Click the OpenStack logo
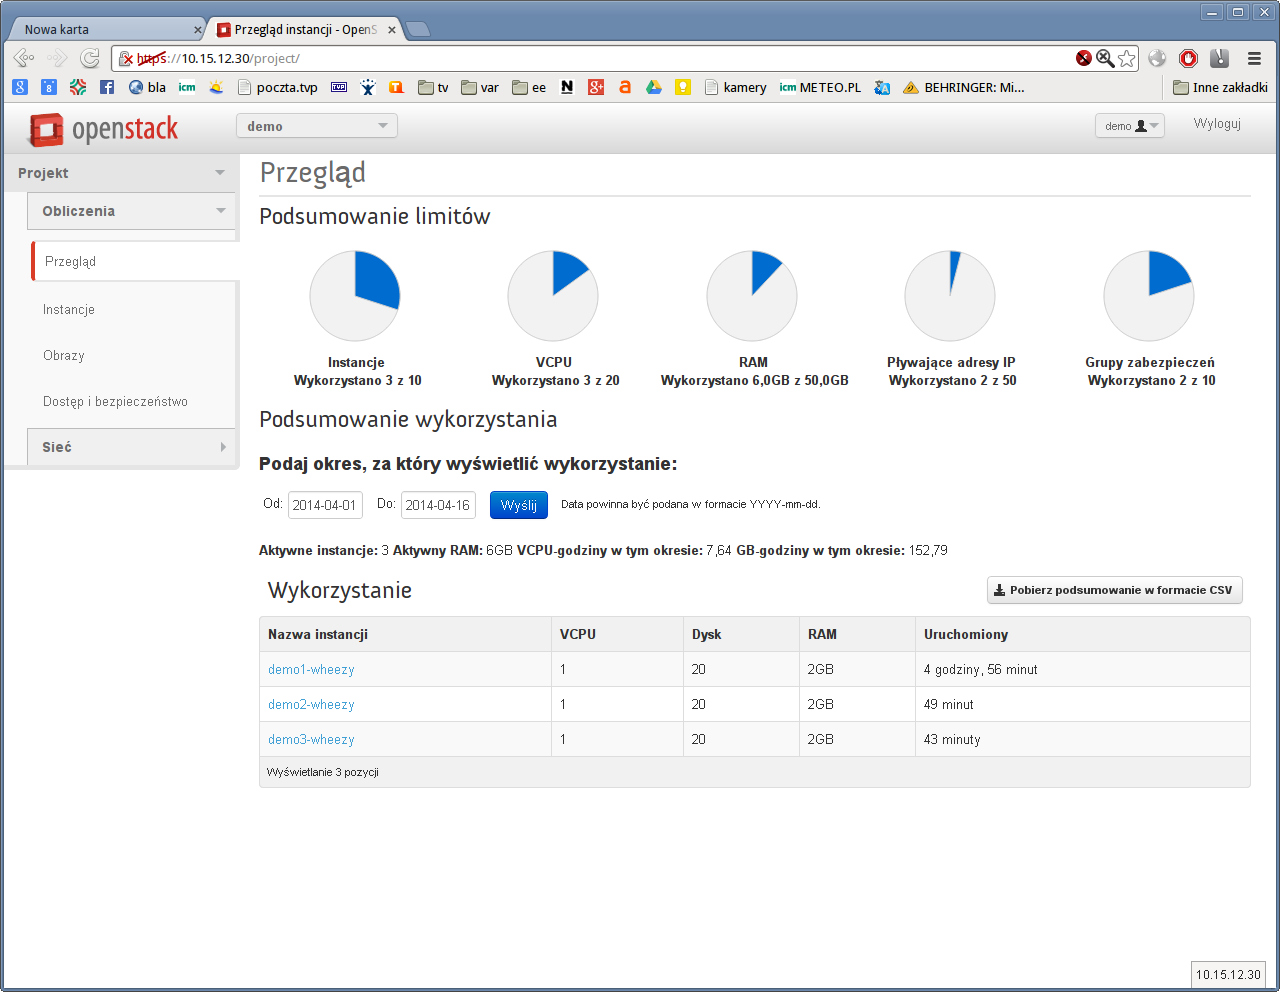This screenshot has width=1280, height=992. pos(103,129)
